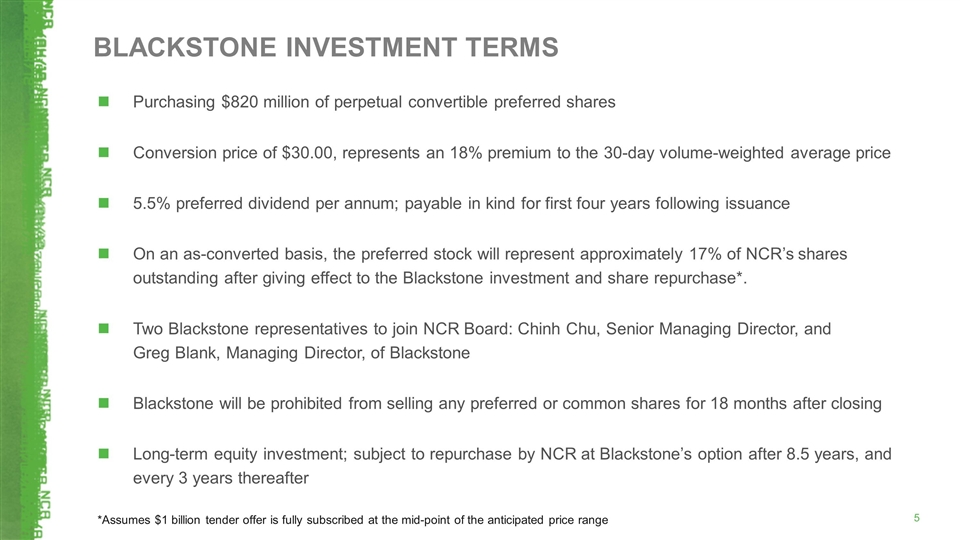
Task: Click the green bullet beside the 18 months lock-up line
Action: coord(104,404)
